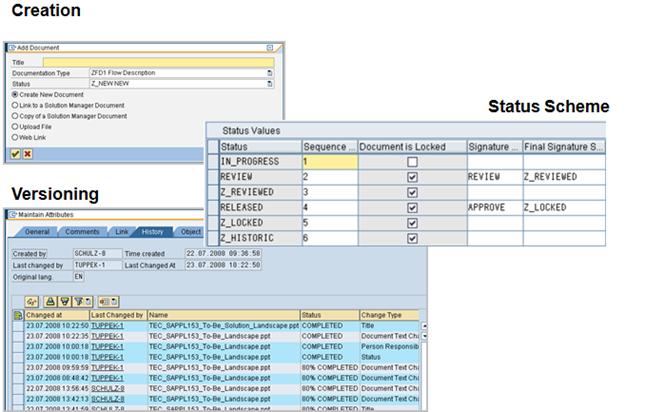
Task: Click the yellow Title input field
Action: pyautogui.click(x=158, y=62)
